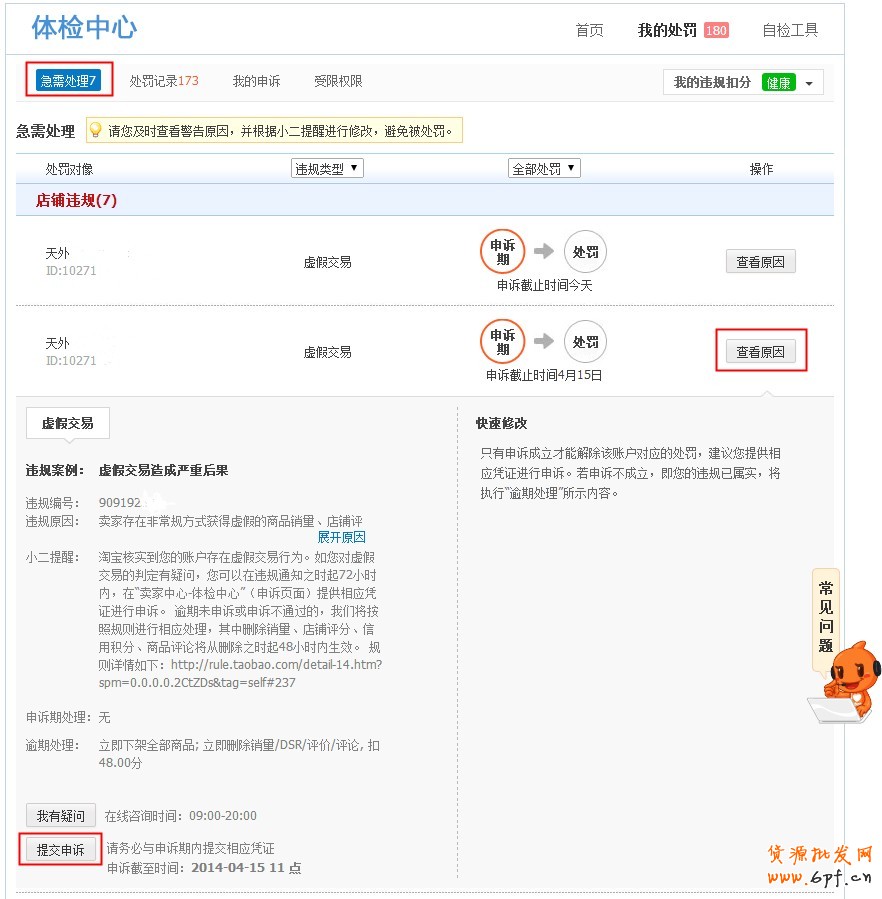This screenshot has width=882, height=899.
Task: Open the 全部处罚 dropdown filter
Action: pos(544,168)
